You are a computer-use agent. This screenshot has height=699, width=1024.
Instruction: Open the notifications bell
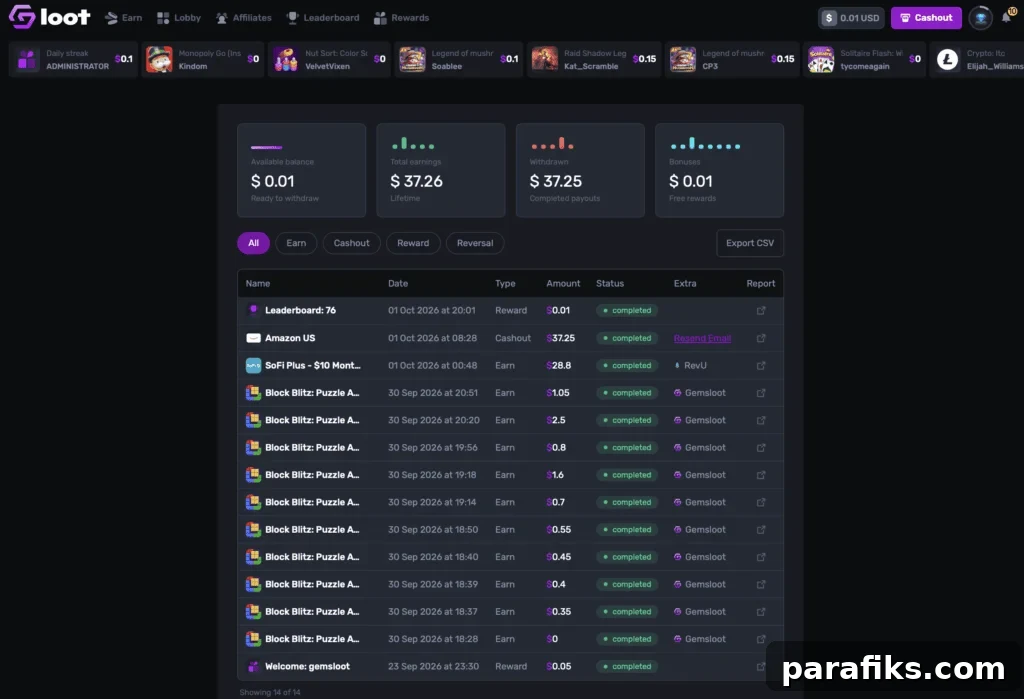(x=1007, y=17)
